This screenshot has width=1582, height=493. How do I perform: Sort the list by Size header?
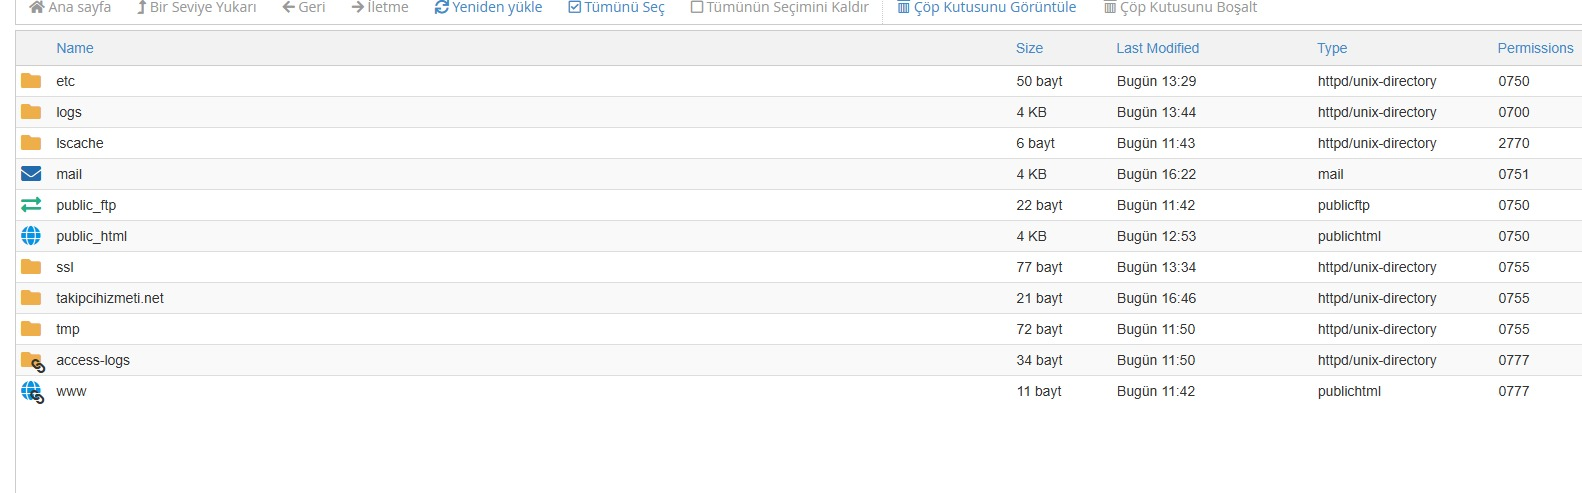point(1029,48)
